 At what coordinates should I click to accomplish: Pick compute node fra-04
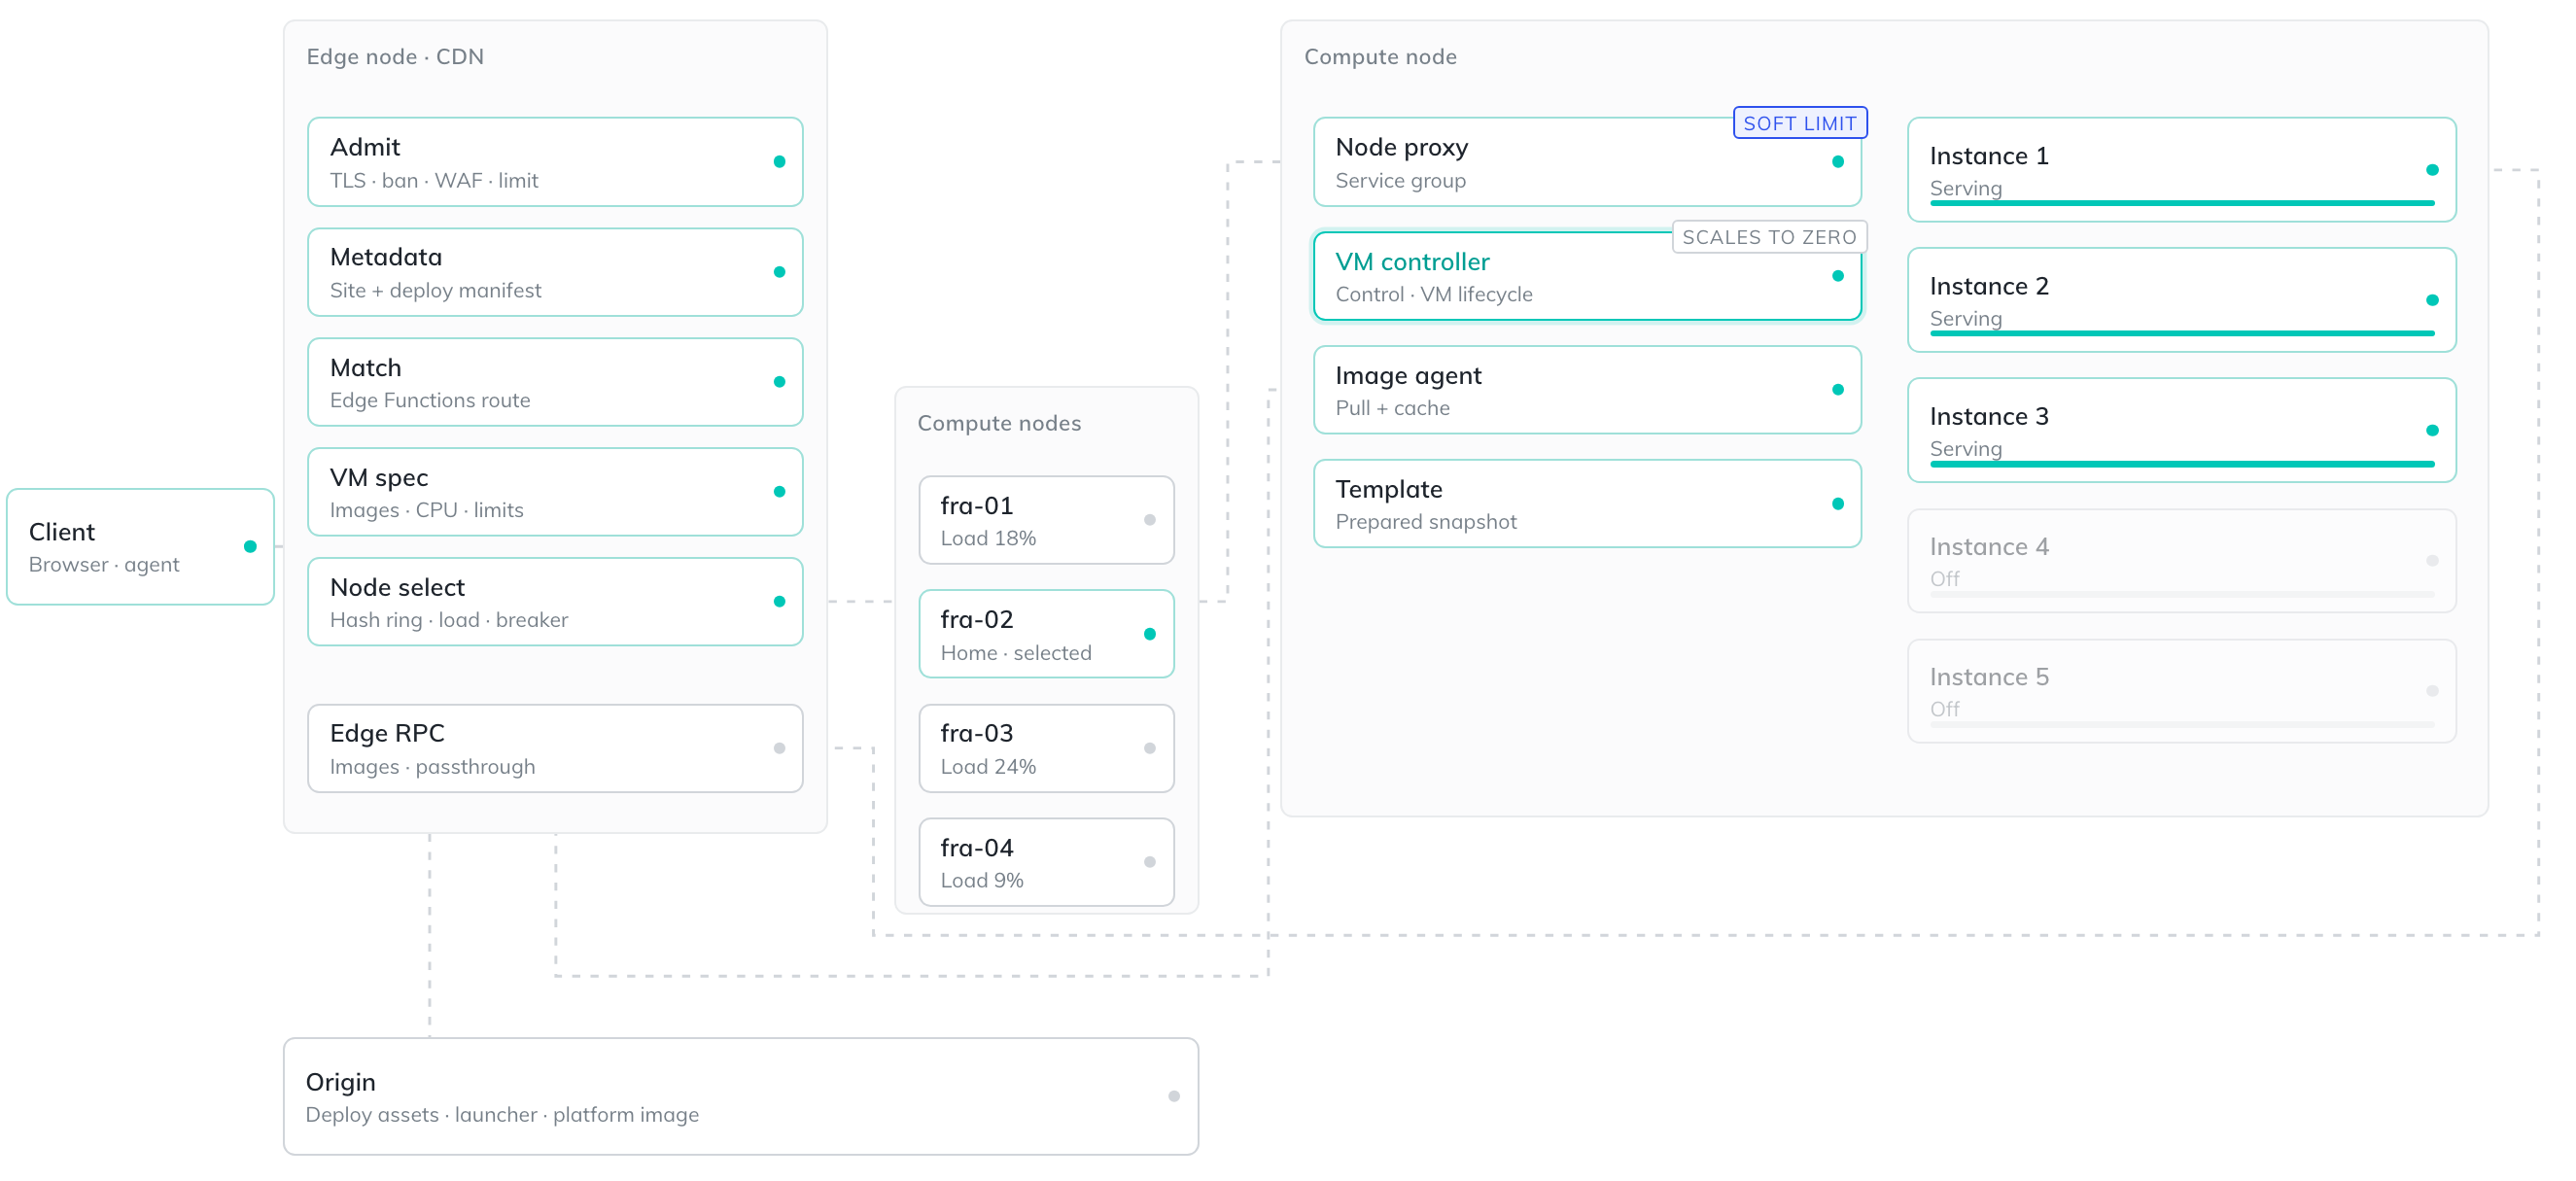click(x=1046, y=862)
